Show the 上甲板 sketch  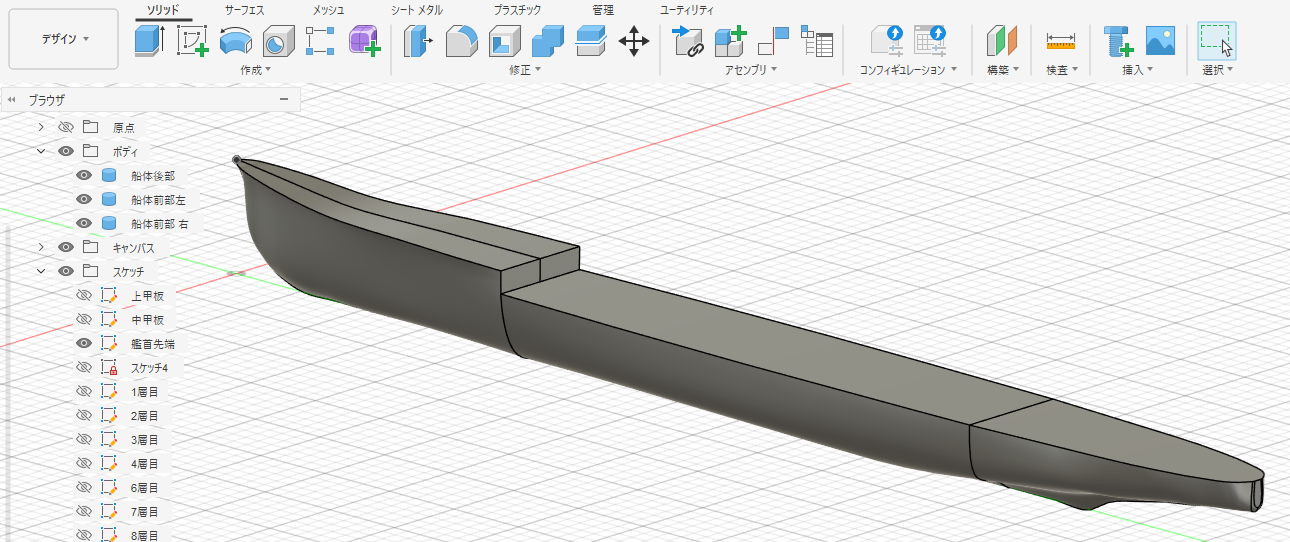click(x=85, y=295)
